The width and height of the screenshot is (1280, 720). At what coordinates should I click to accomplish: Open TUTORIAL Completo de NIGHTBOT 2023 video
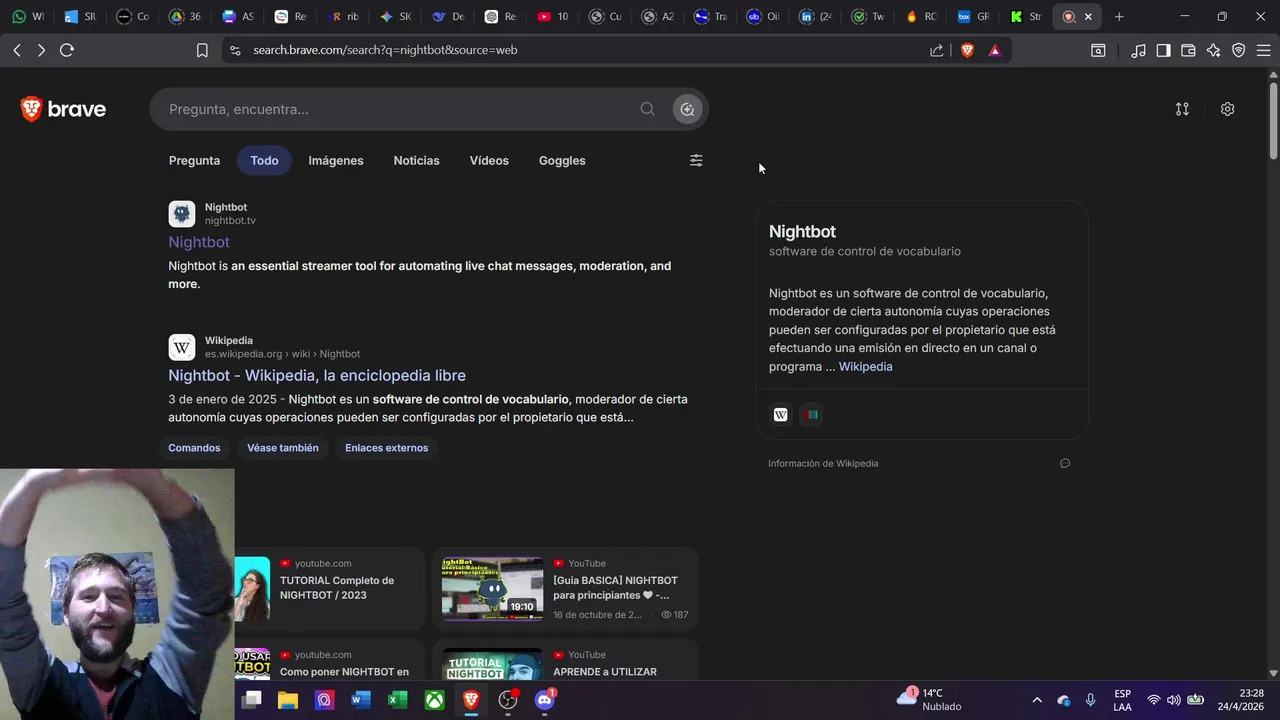[x=337, y=588]
